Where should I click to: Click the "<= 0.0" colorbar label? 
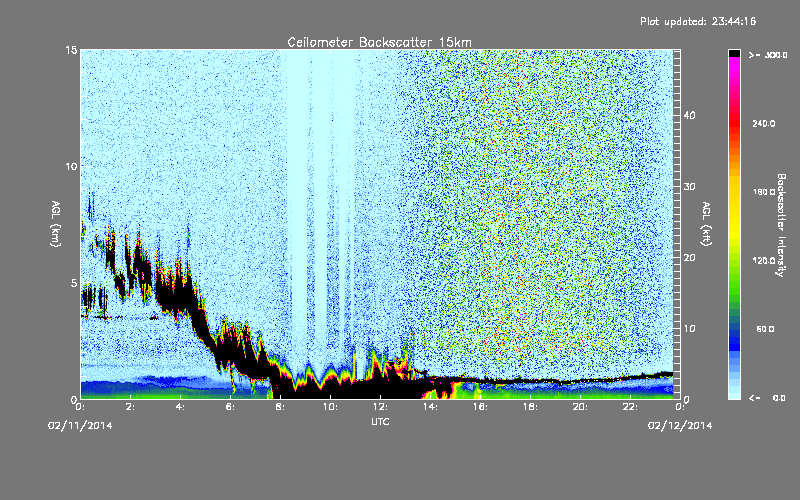click(768, 398)
